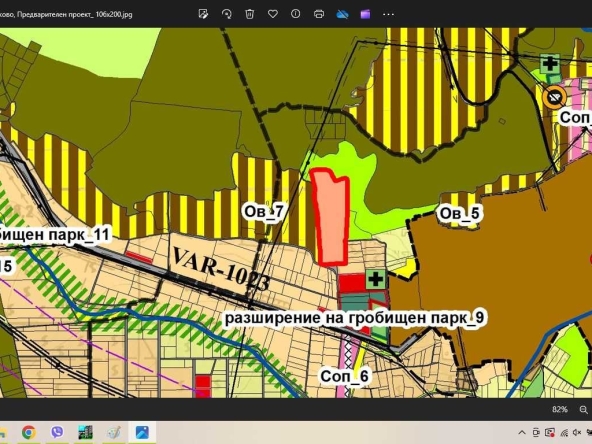Rotate the map image

(x=227, y=14)
